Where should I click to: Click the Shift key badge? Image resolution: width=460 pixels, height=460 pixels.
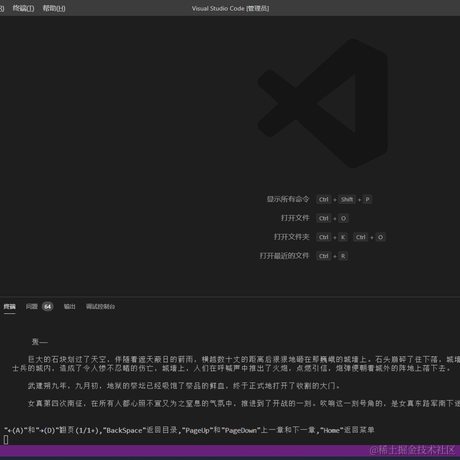[x=347, y=199]
